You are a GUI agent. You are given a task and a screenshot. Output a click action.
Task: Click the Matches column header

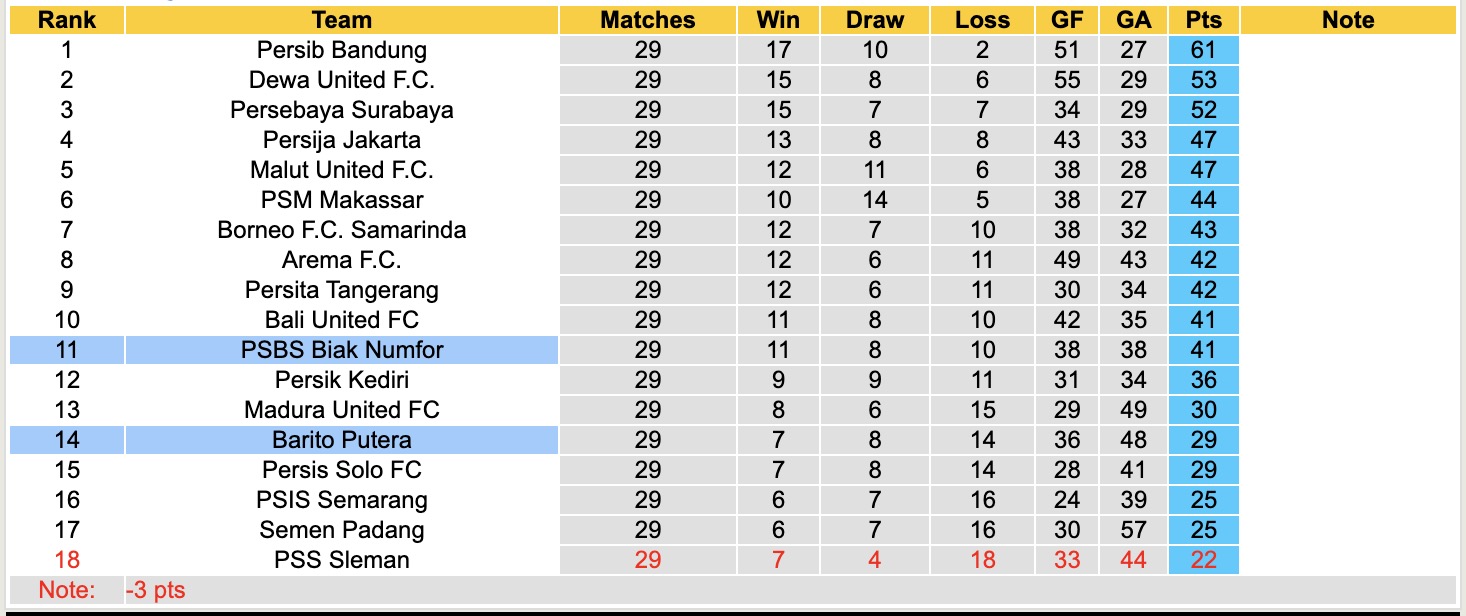(648, 20)
